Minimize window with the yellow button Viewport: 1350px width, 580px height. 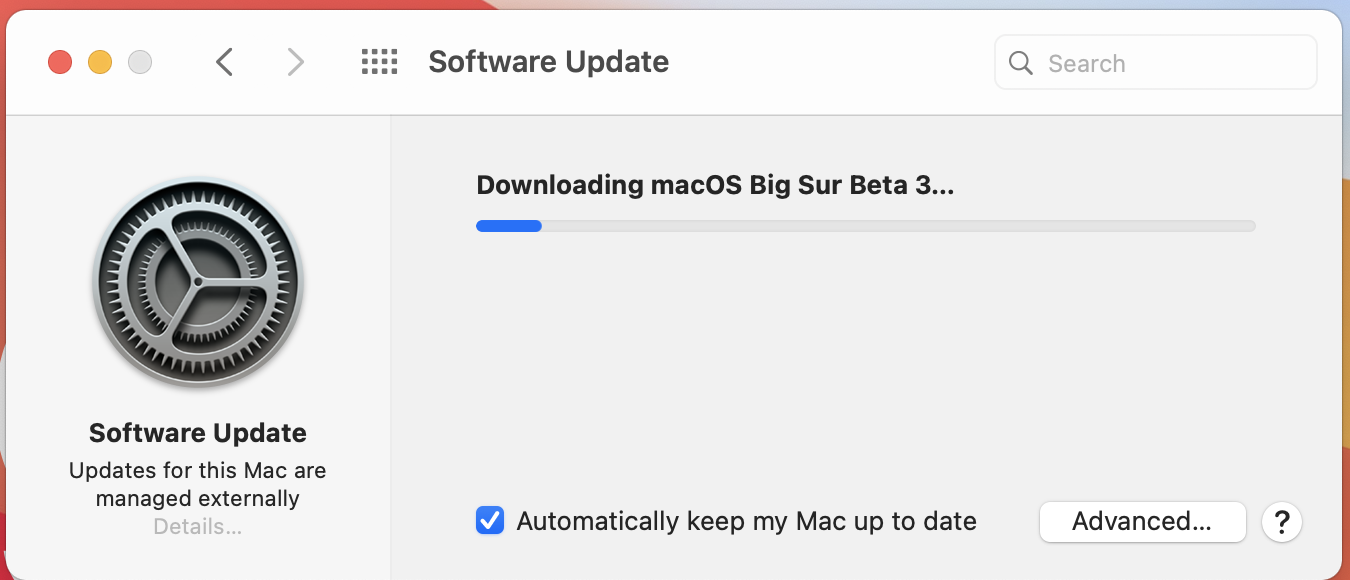click(100, 62)
